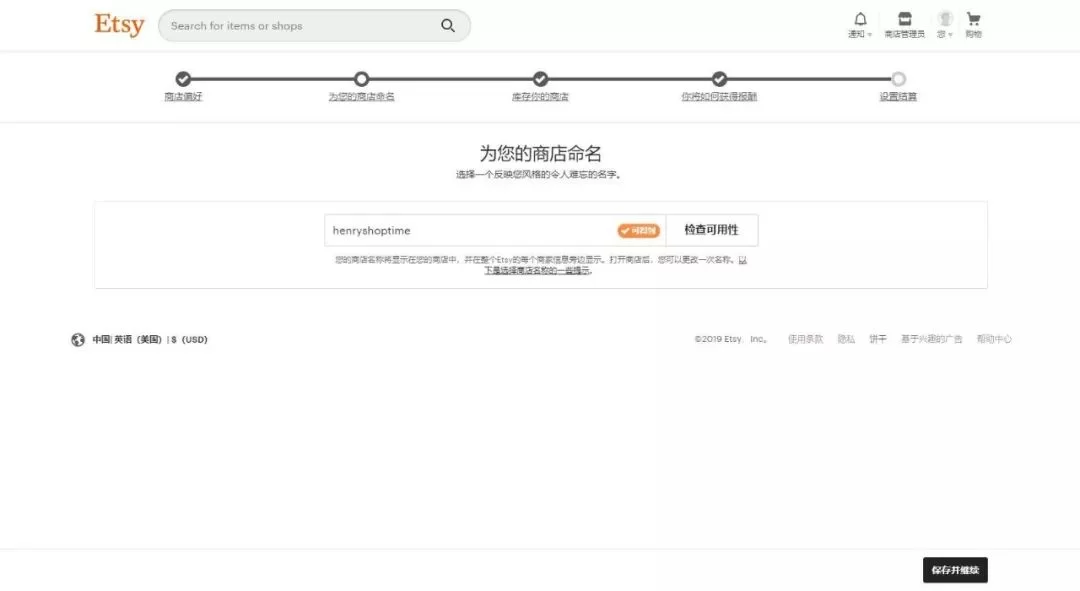1080x591 pixels.
Task: Click the user profile avatar
Action: (x=945, y=19)
